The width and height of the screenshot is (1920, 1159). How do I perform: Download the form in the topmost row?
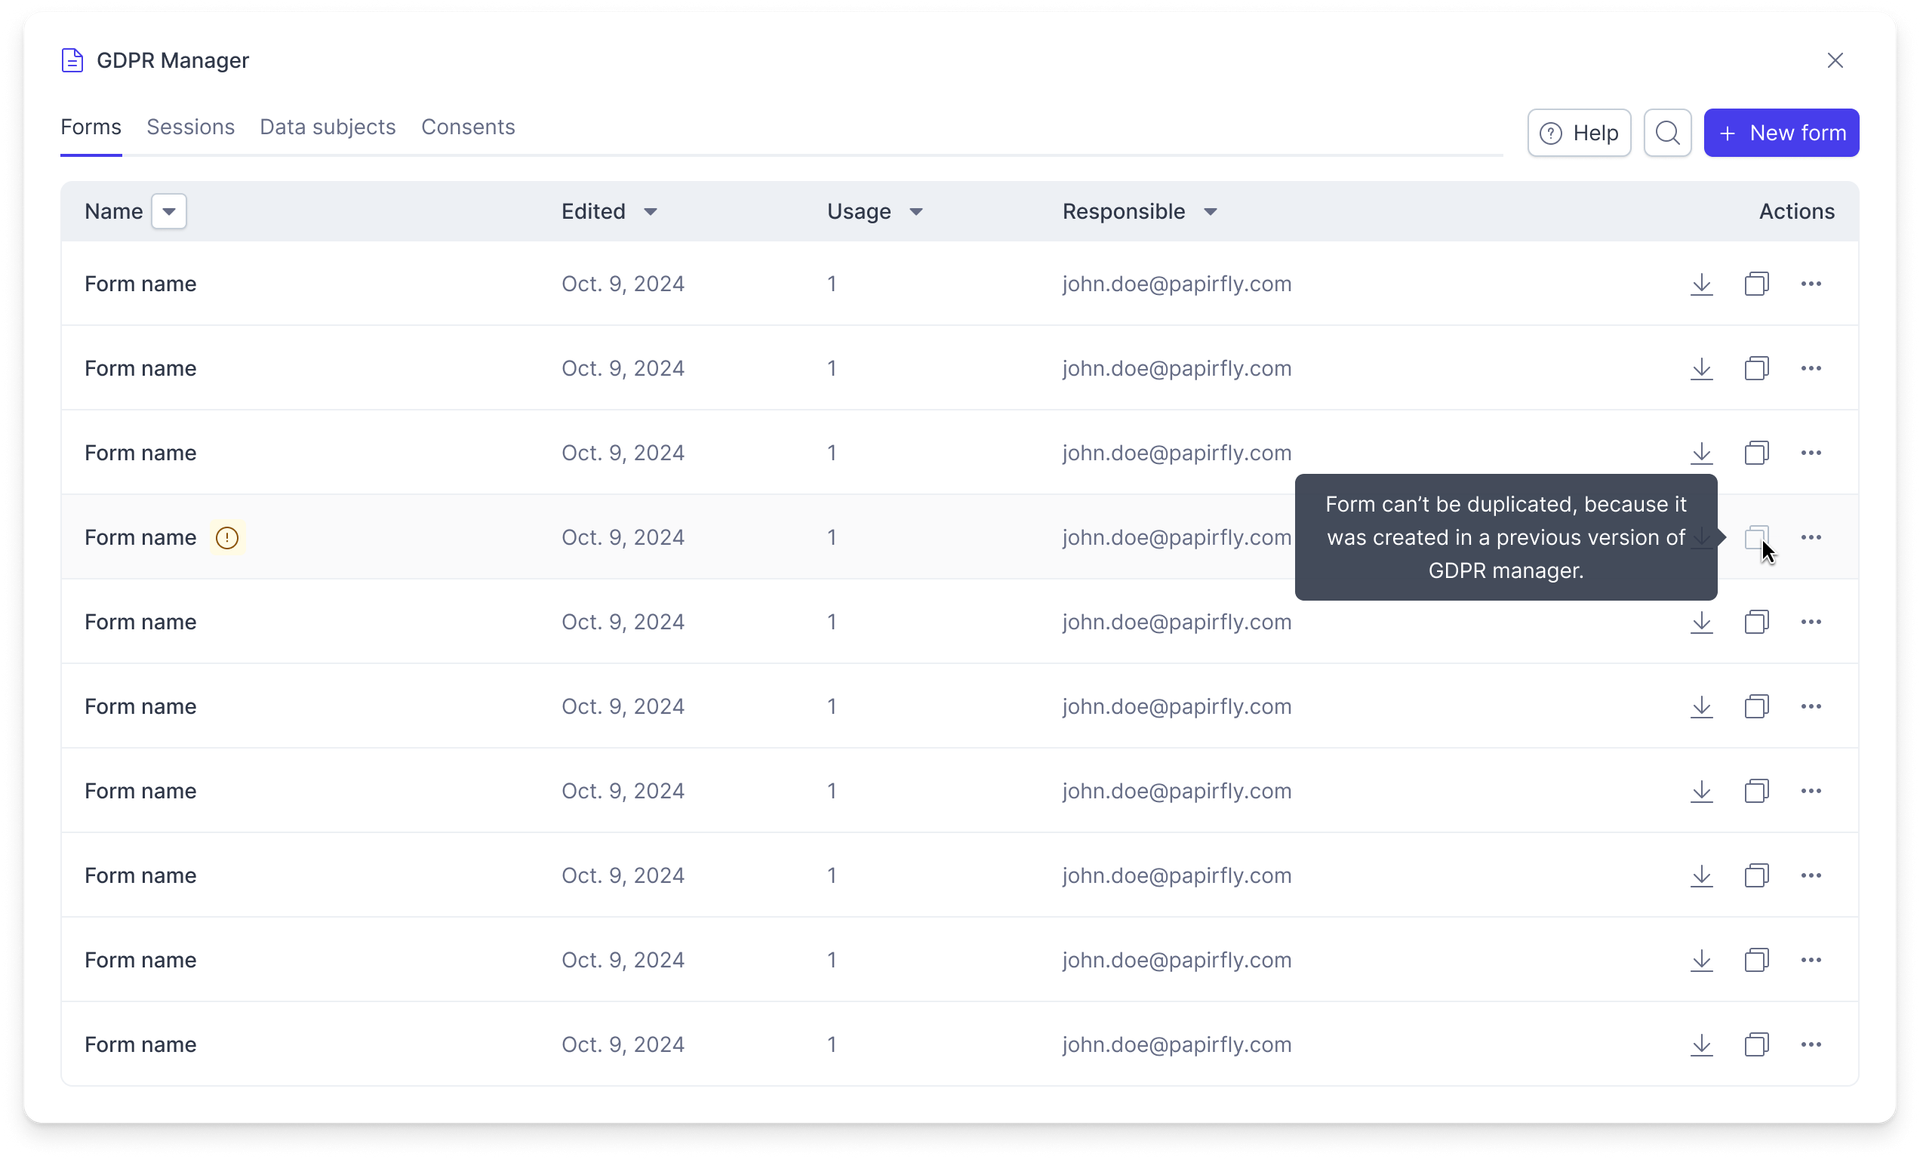coord(1702,284)
